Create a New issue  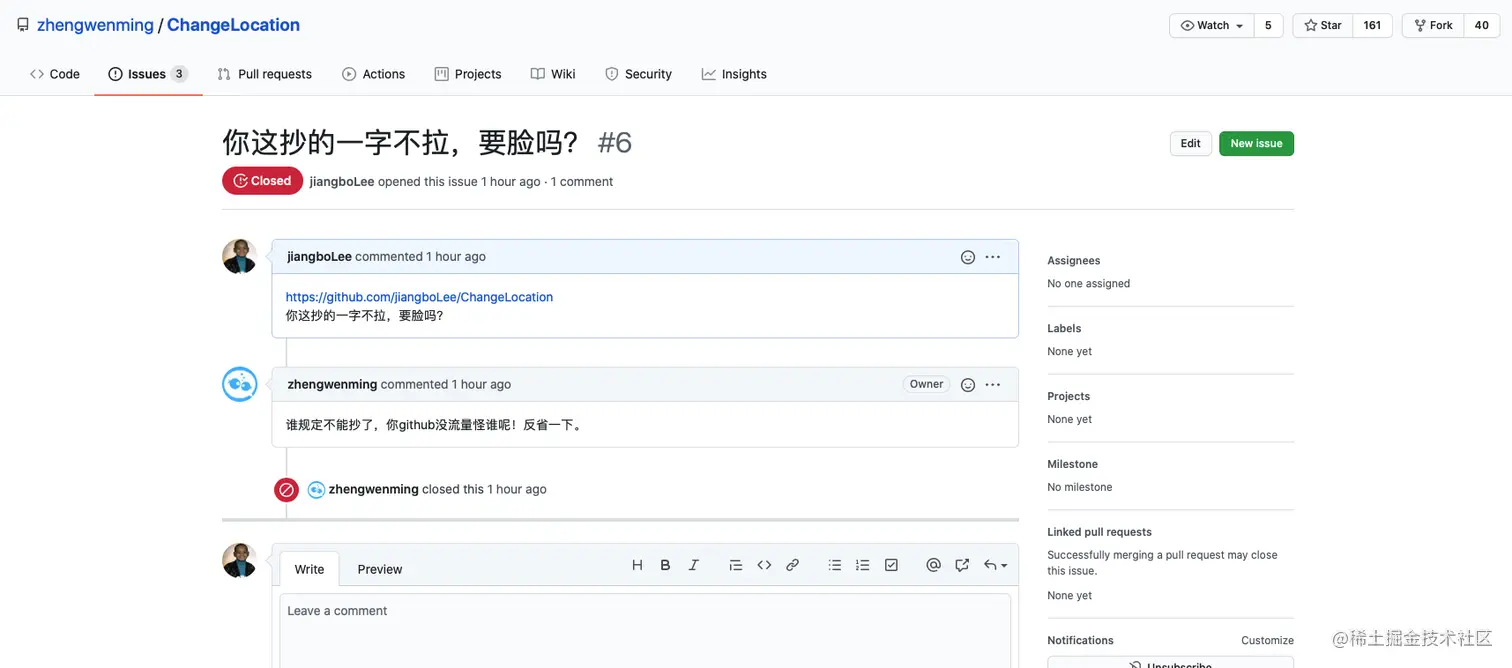[x=1256, y=143]
